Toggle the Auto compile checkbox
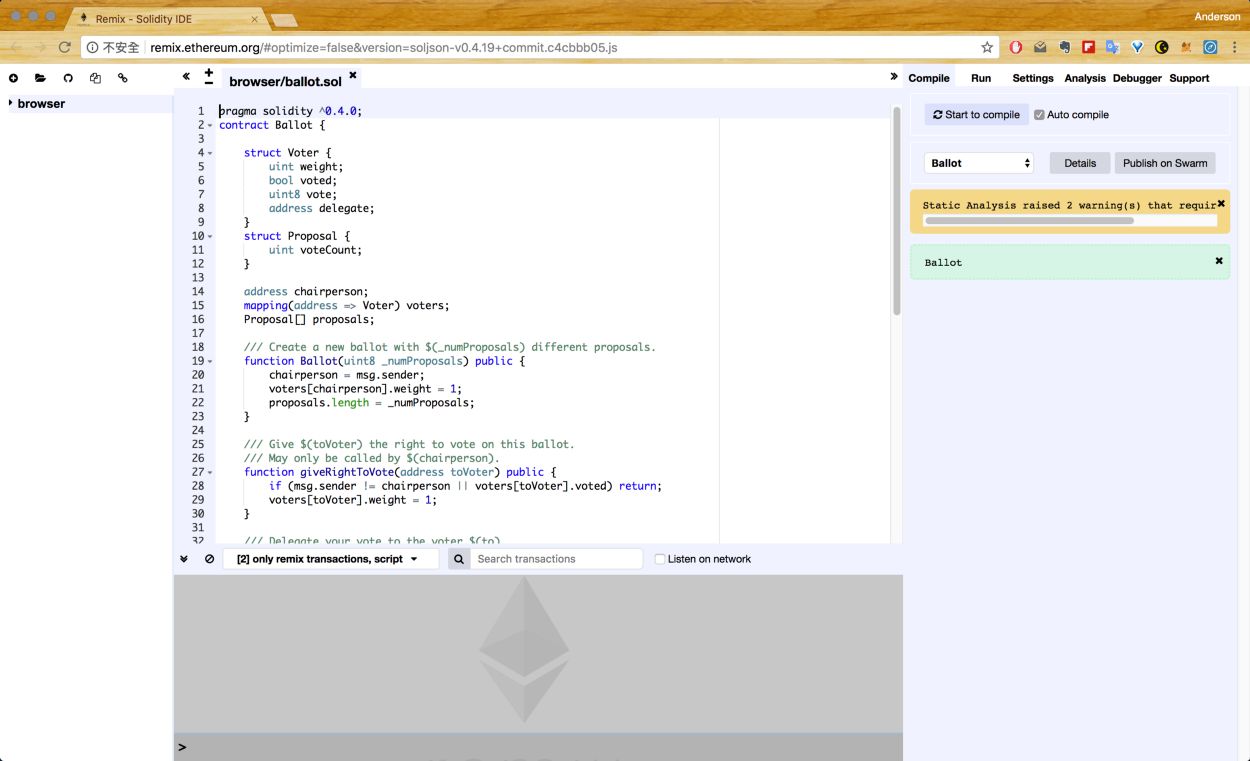Viewport: 1250px width, 761px height. [x=1039, y=115]
